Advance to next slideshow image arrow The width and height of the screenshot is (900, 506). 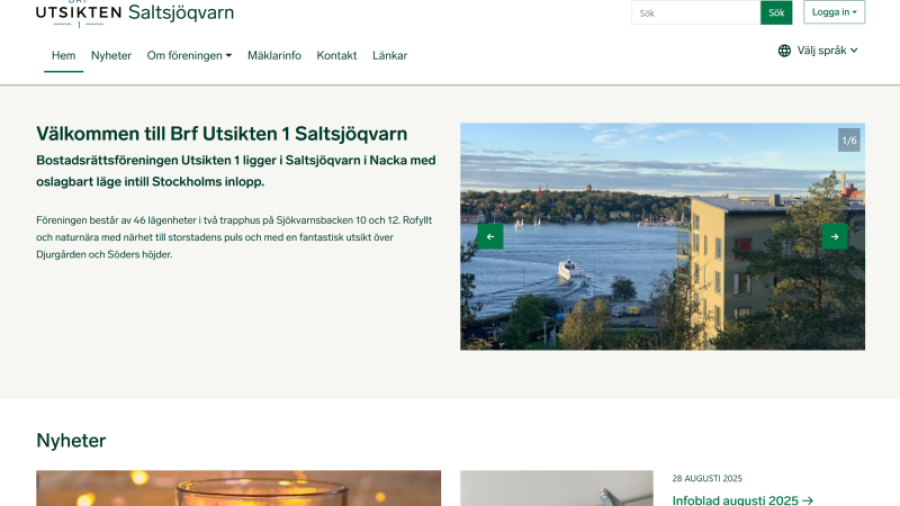click(834, 237)
